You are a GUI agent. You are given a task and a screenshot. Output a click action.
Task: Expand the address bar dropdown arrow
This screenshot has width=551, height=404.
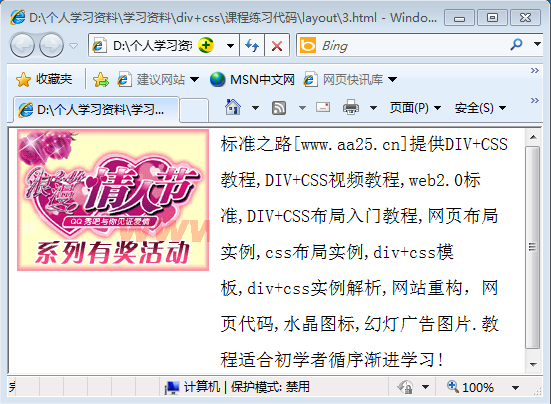click(x=231, y=45)
